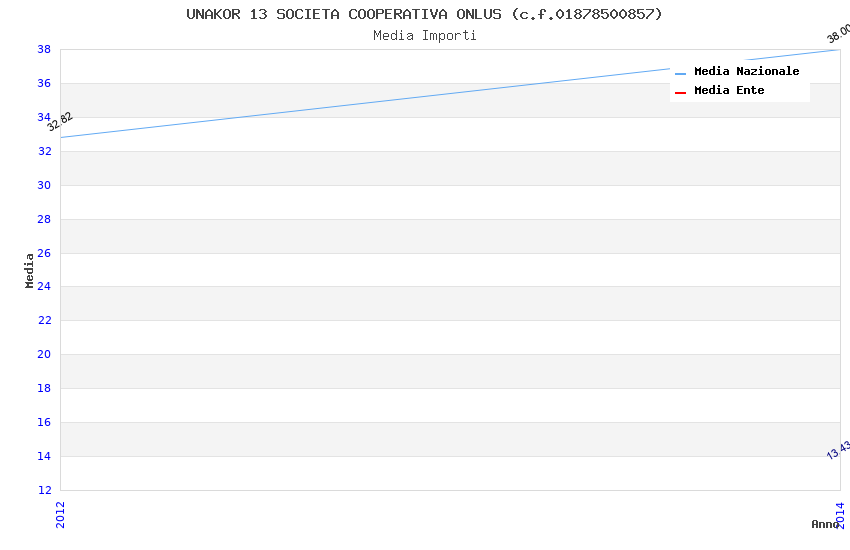This screenshot has height=550, width=850.
Task: Click the 13.43 data point label
Action: click(838, 450)
